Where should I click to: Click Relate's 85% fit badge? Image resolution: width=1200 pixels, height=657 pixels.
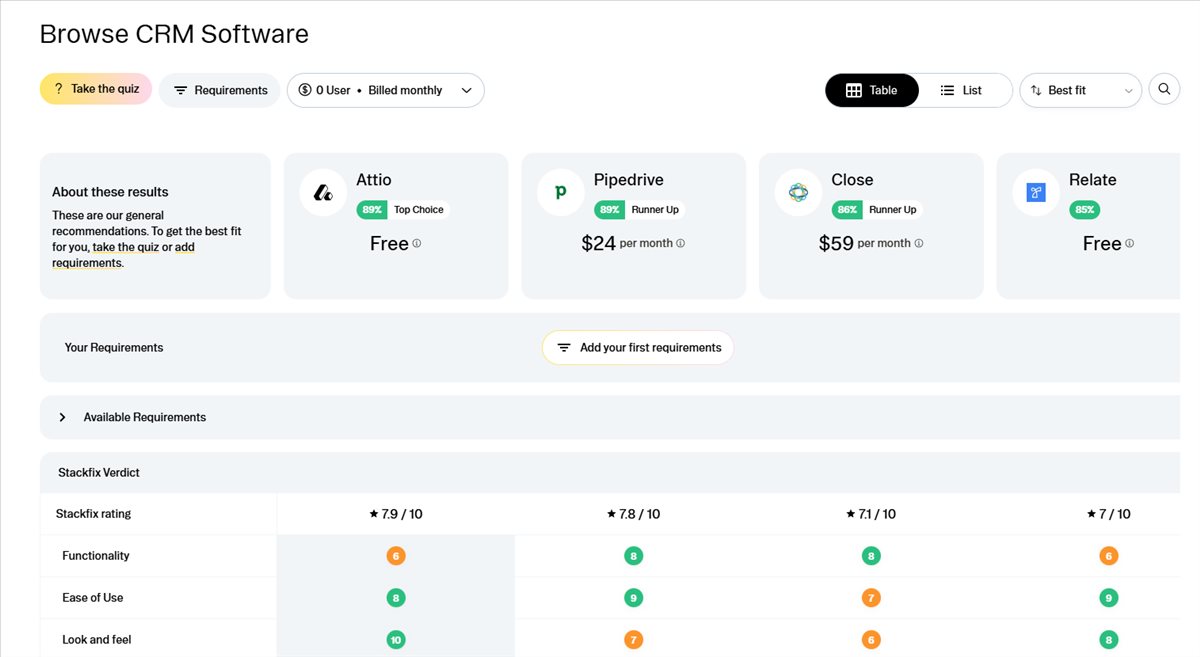click(1085, 210)
